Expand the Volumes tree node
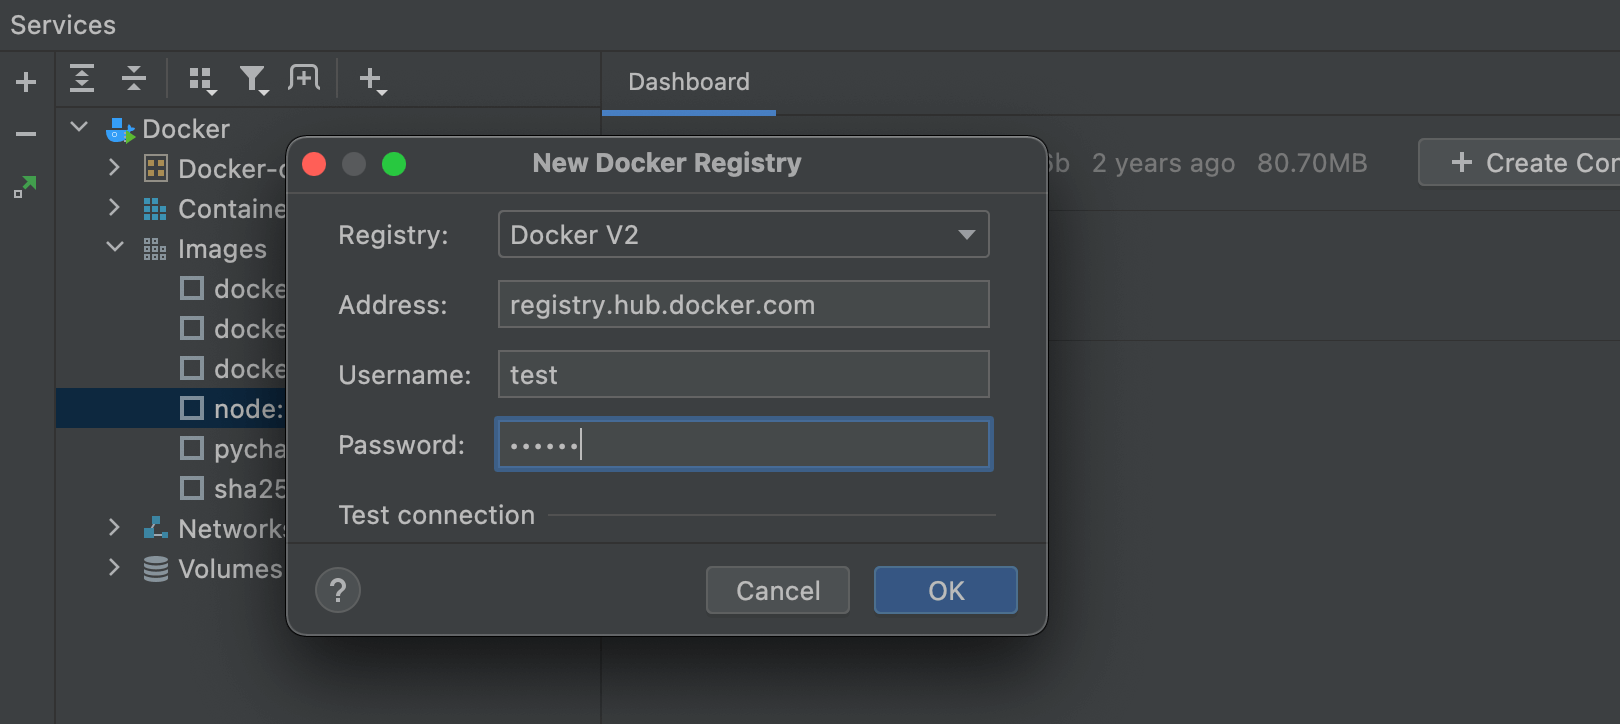The width and height of the screenshot is (1620, 724). (115, 568)
